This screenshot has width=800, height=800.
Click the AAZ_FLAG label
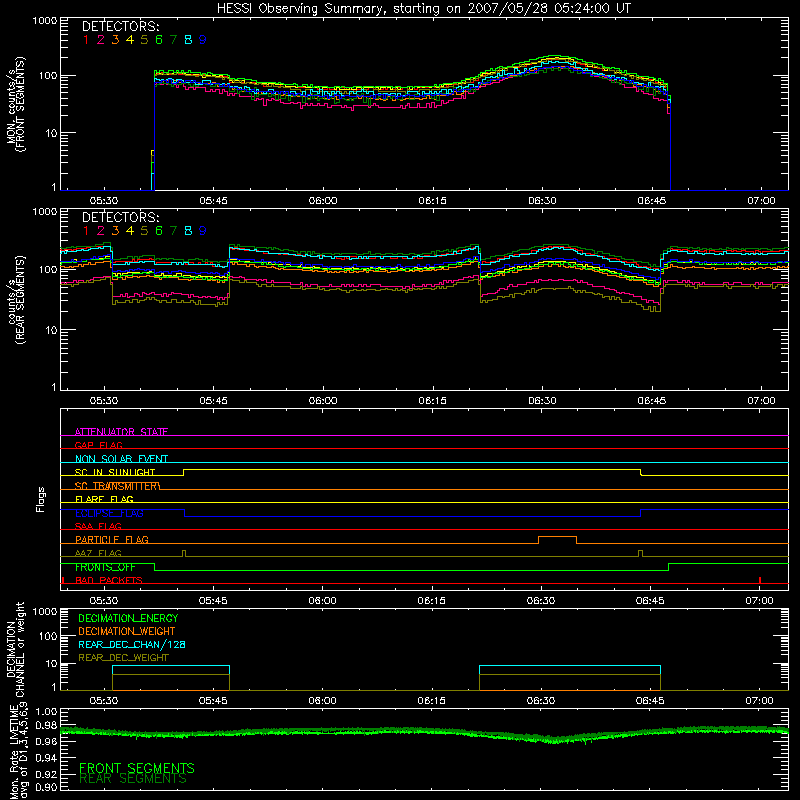(x=98, y=553)
